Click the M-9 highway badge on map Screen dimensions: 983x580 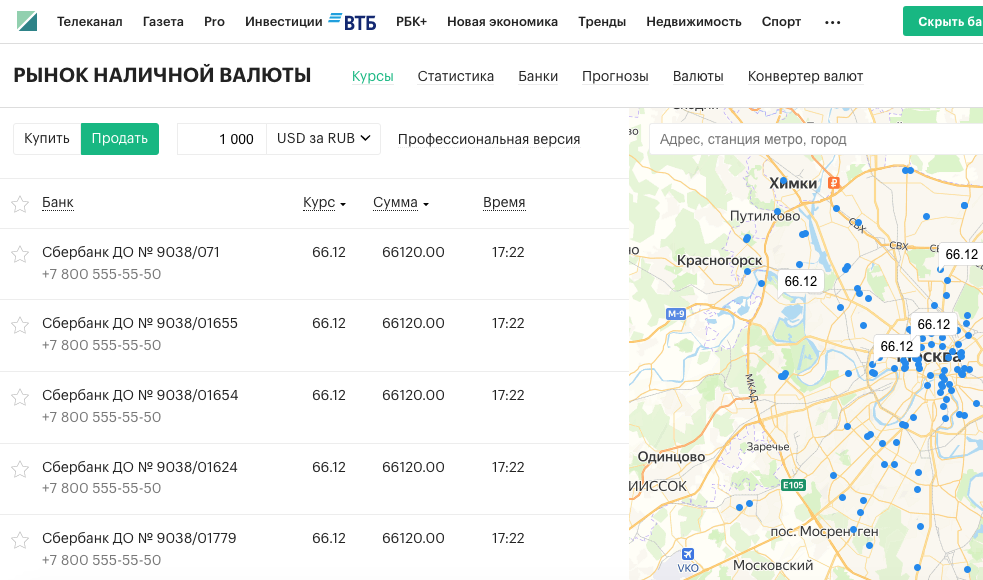click(x=676, y=314)
